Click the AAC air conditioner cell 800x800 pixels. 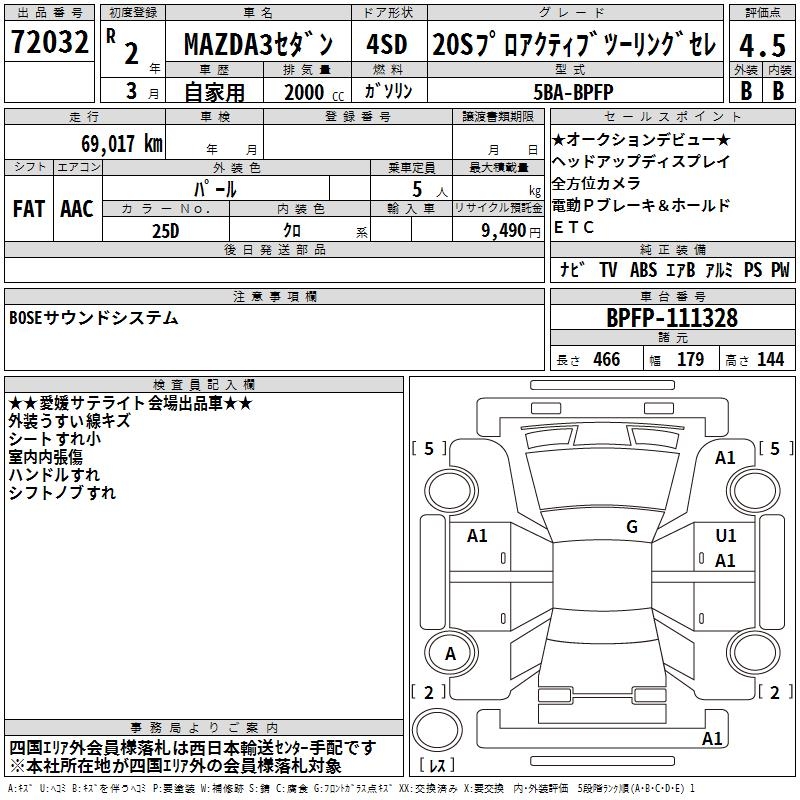[x=77, y=208]
